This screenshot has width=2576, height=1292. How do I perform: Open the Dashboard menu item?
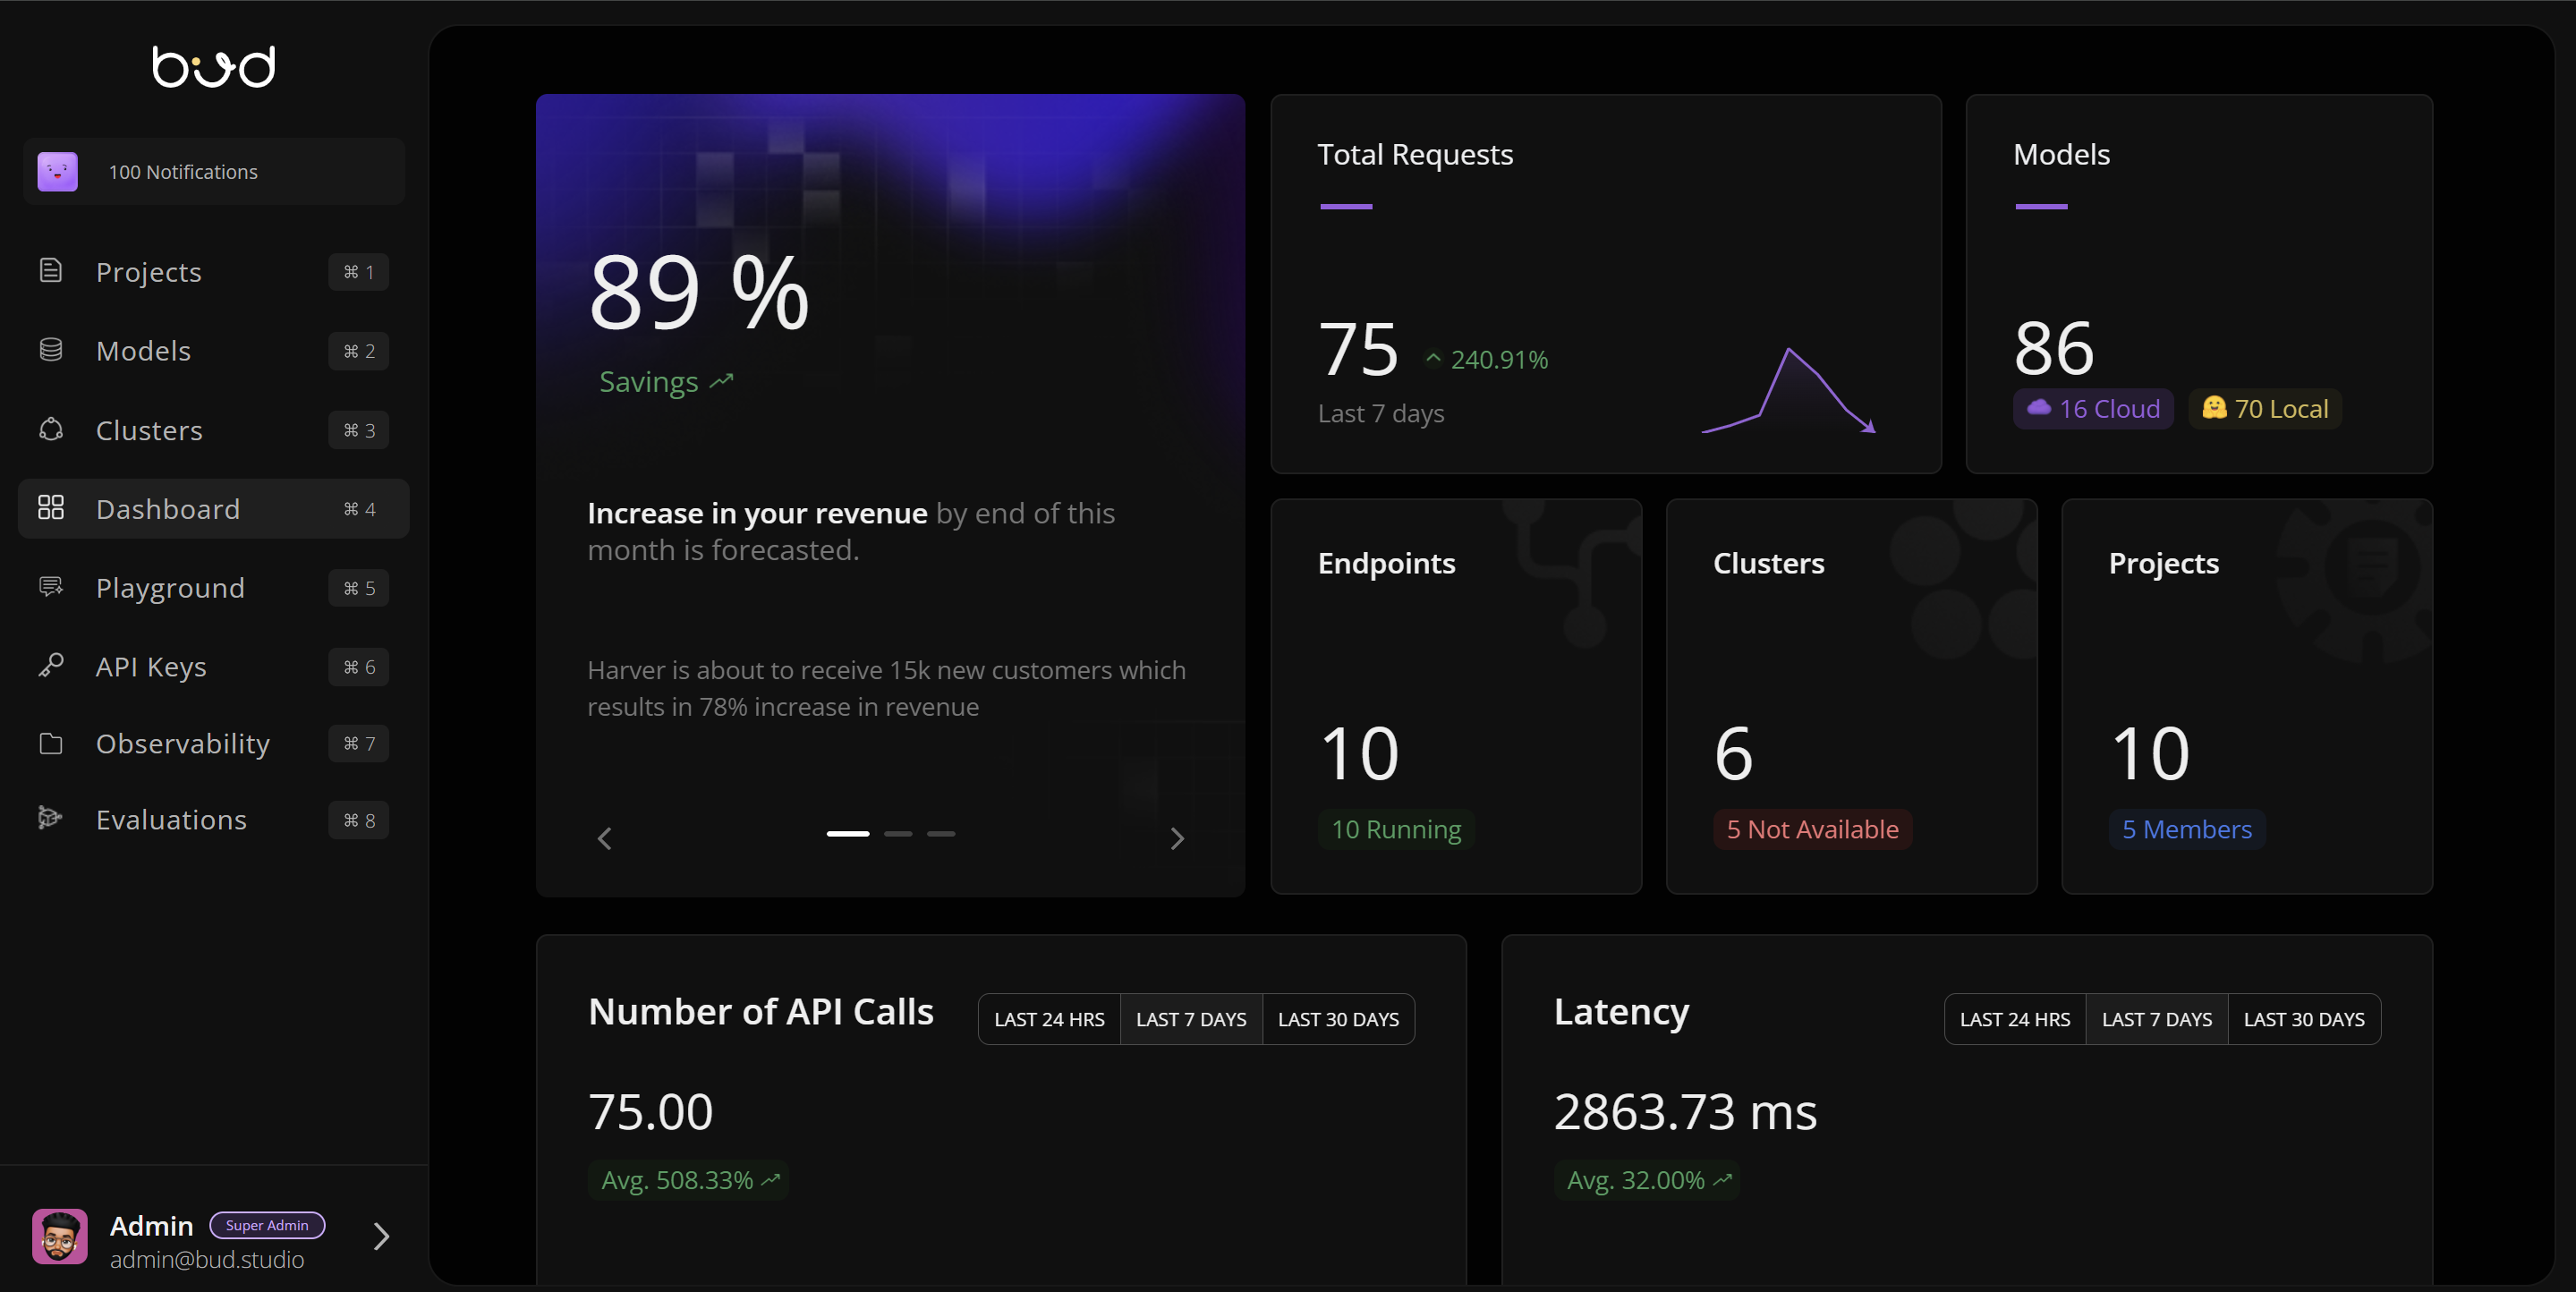click(x=168, y=509)
